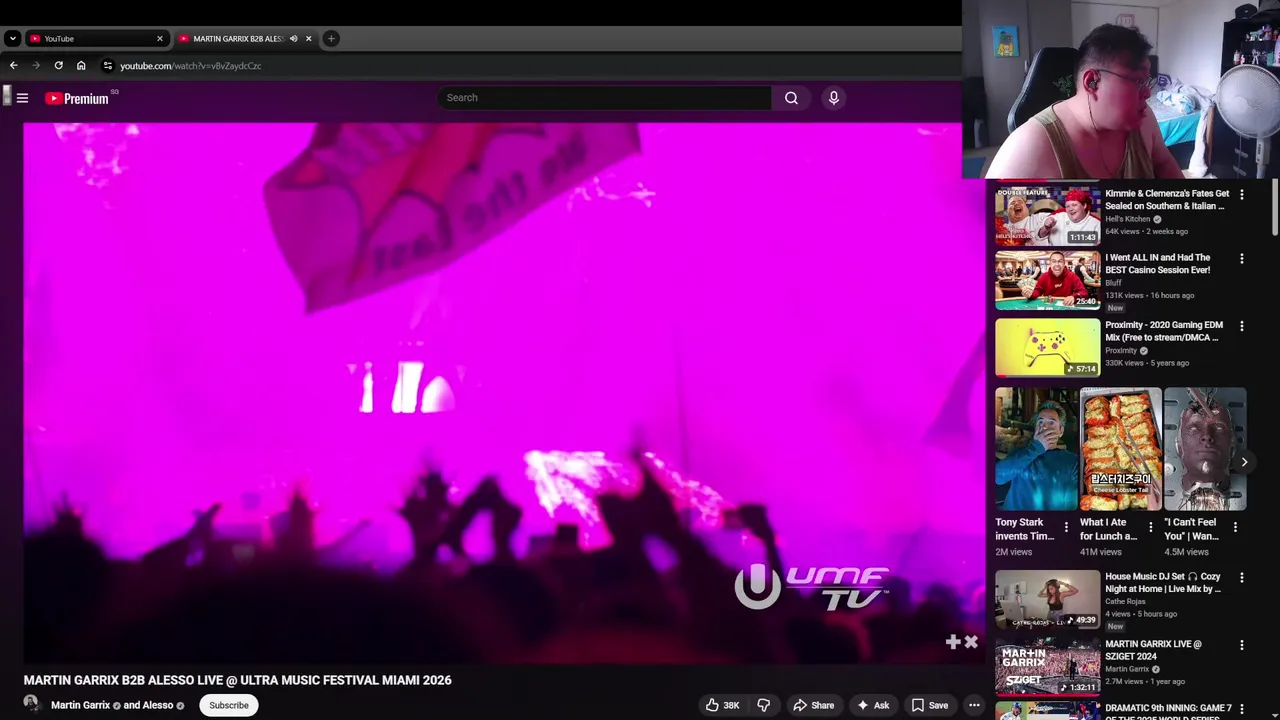
Task: Open options for Proximity Gaming EDM Mix
Action: 1242,326
